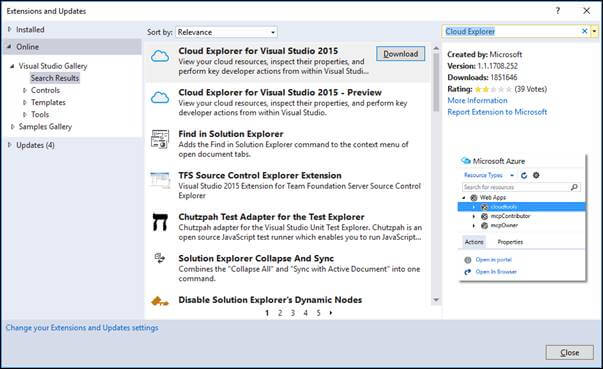This screenshot has height=369, width=603.
Task: Expand the Updates (4) category
Action: [10, 145]
